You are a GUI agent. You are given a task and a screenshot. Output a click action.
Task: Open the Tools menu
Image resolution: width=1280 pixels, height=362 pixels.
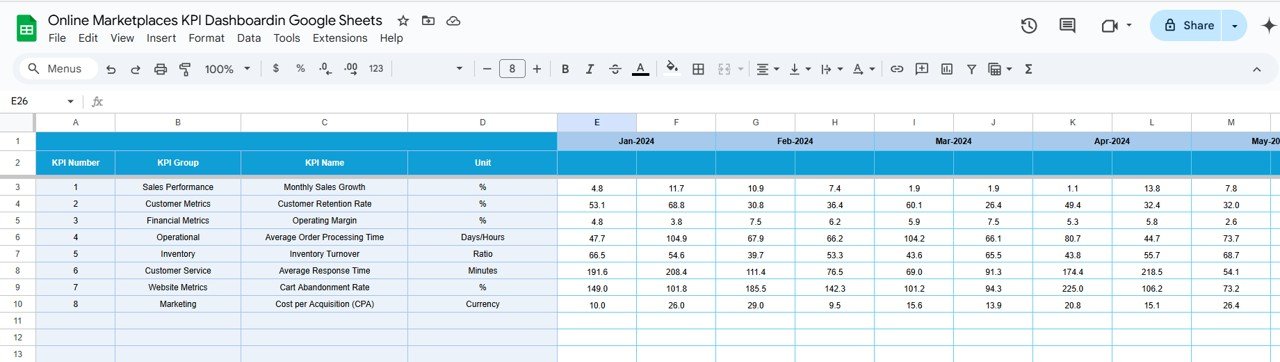pos(287,38)
